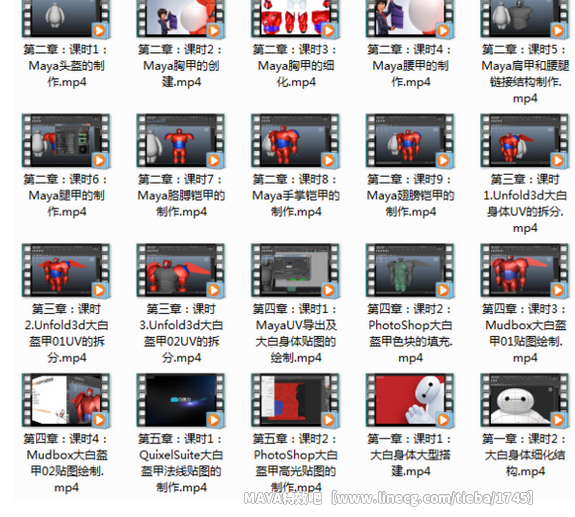Select the 第四章：课时3 Mudbox大白盔甲01贴图绘制.mp4 icon
Image resolution: width=575 pixels, height=517 pixels.
[525, 271]
